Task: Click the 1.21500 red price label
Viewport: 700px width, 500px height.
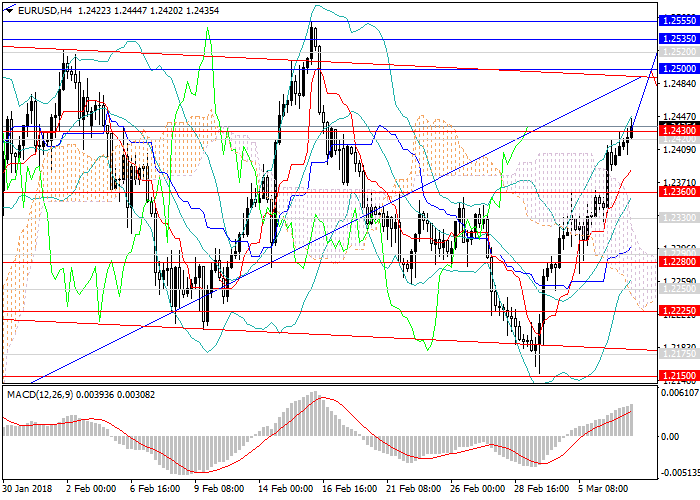Action: coord(677,376)
